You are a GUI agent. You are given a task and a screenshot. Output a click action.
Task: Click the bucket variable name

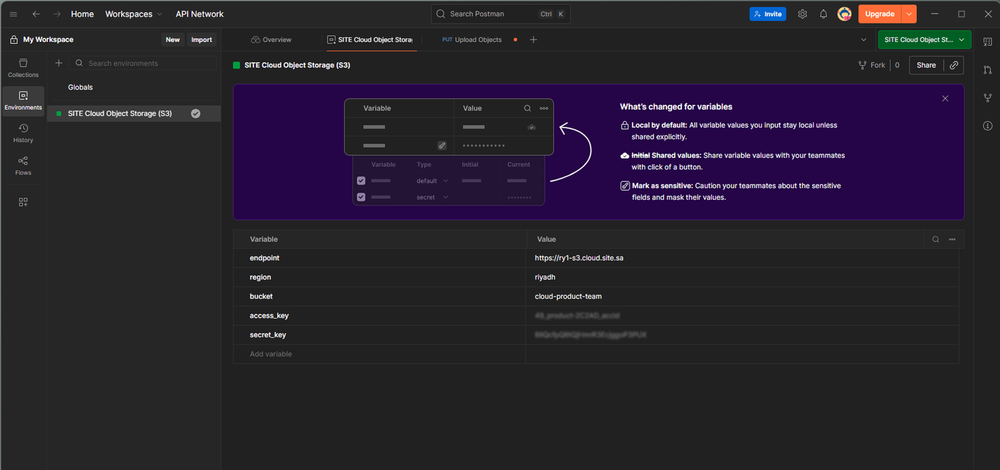click(261, 297)
